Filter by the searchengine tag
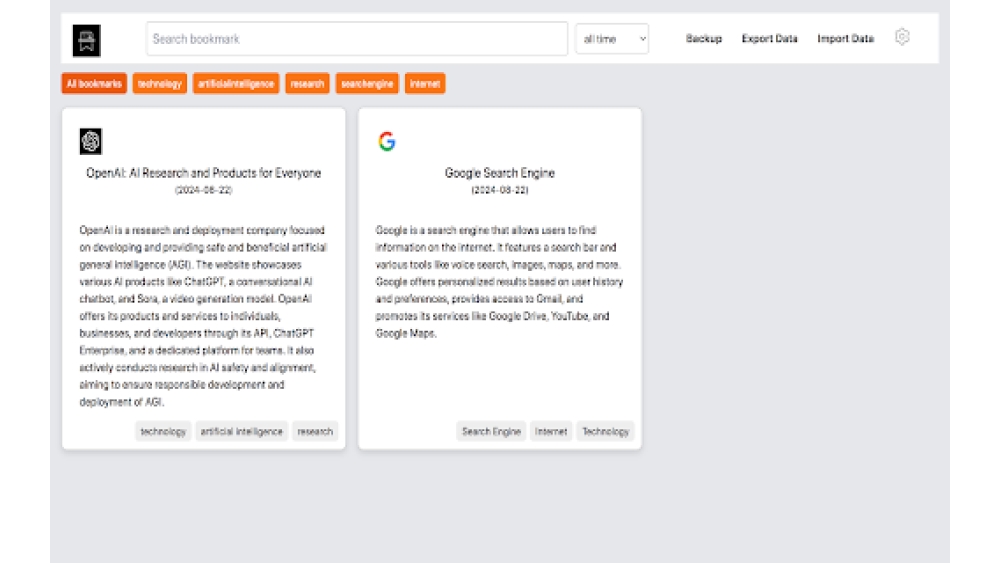The image size is (1000, 563). (x=367, y=84)
